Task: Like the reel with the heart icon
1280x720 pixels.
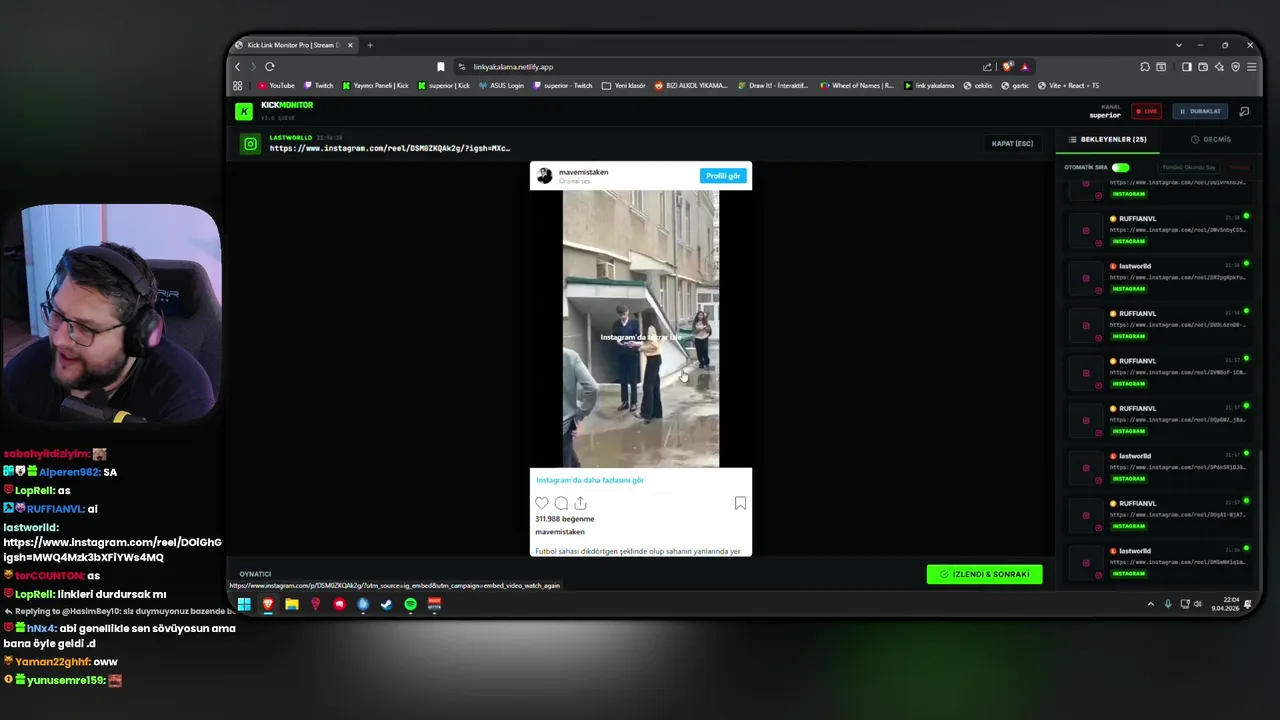Action: [x=542, y=503]
